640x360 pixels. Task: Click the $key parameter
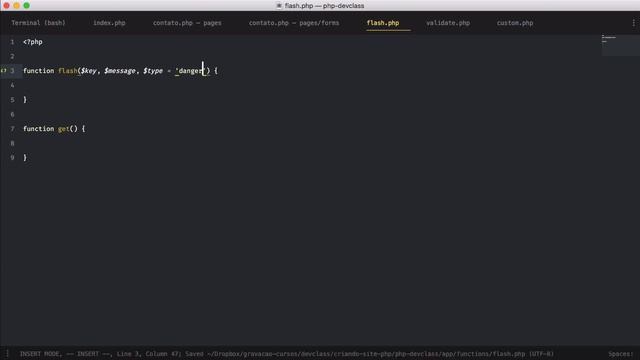(89, 71)
